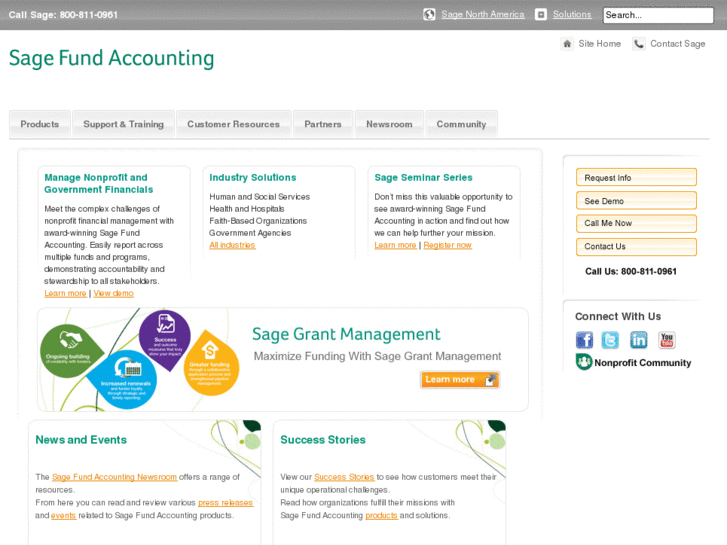
Task: Click the Call Me Now button
Action: pyautogui.click(x=636, y=223)
